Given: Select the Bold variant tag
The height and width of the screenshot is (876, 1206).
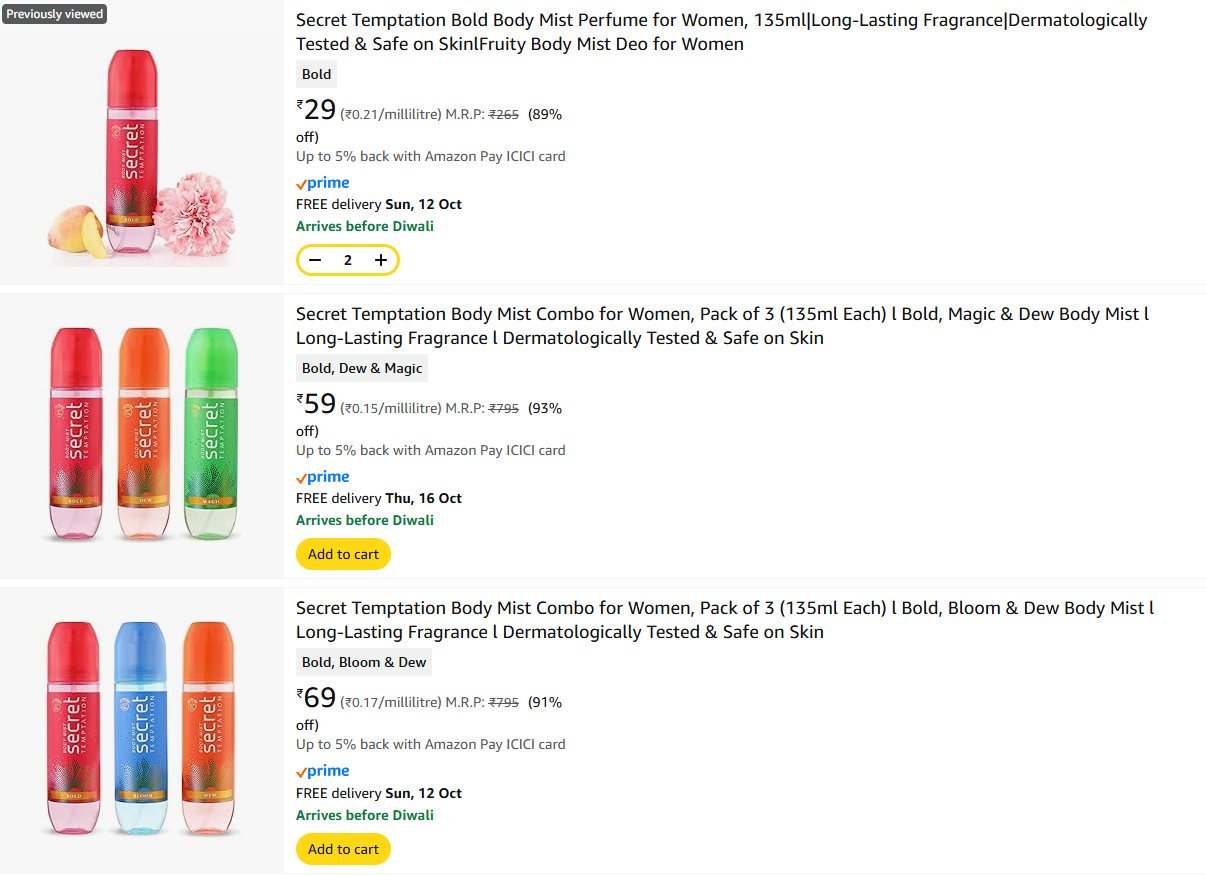Looking at the screenshot, I should tap(316, 74).
